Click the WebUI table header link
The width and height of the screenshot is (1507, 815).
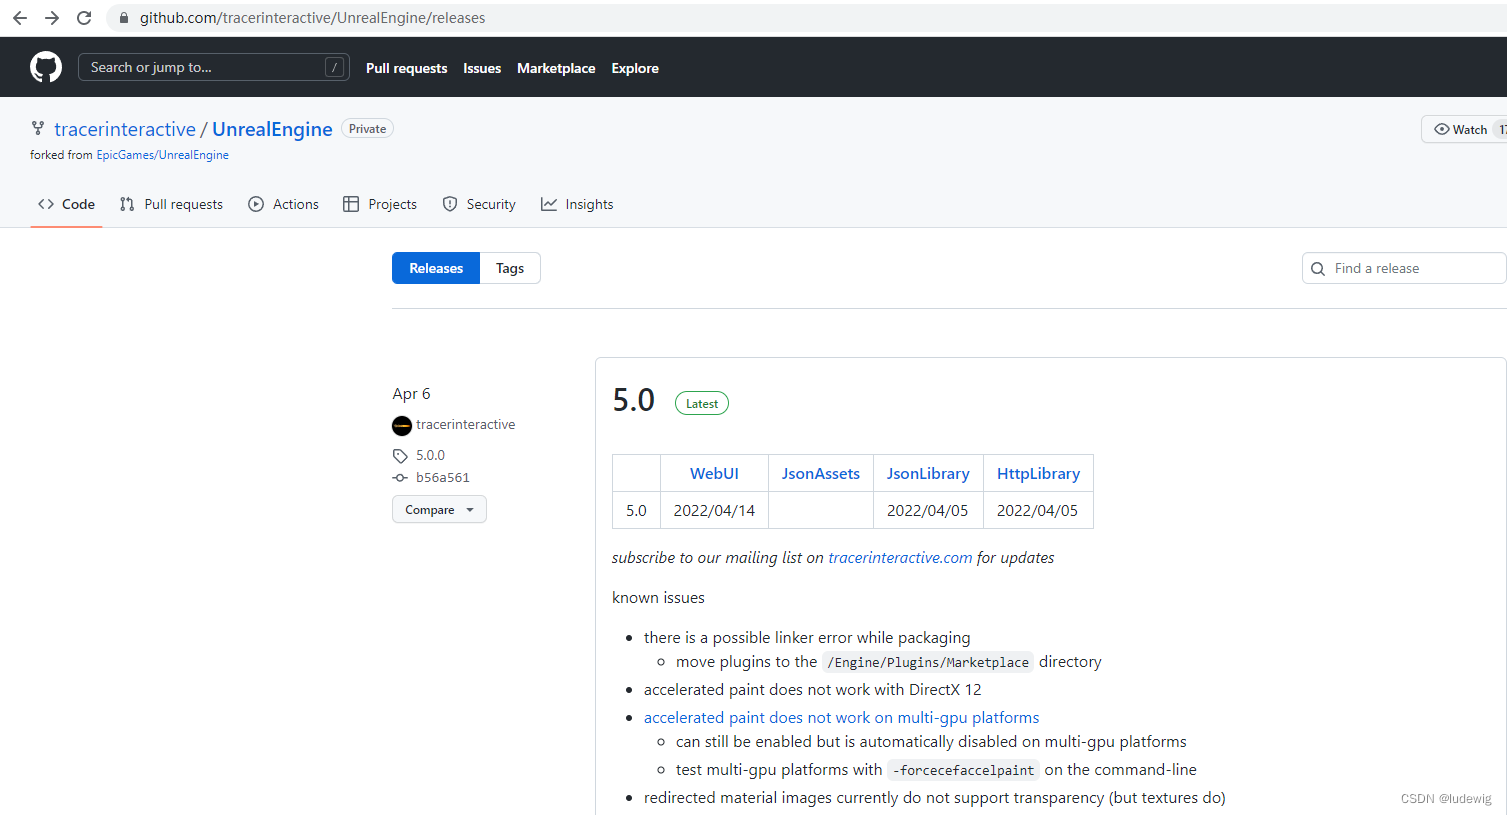714,474
